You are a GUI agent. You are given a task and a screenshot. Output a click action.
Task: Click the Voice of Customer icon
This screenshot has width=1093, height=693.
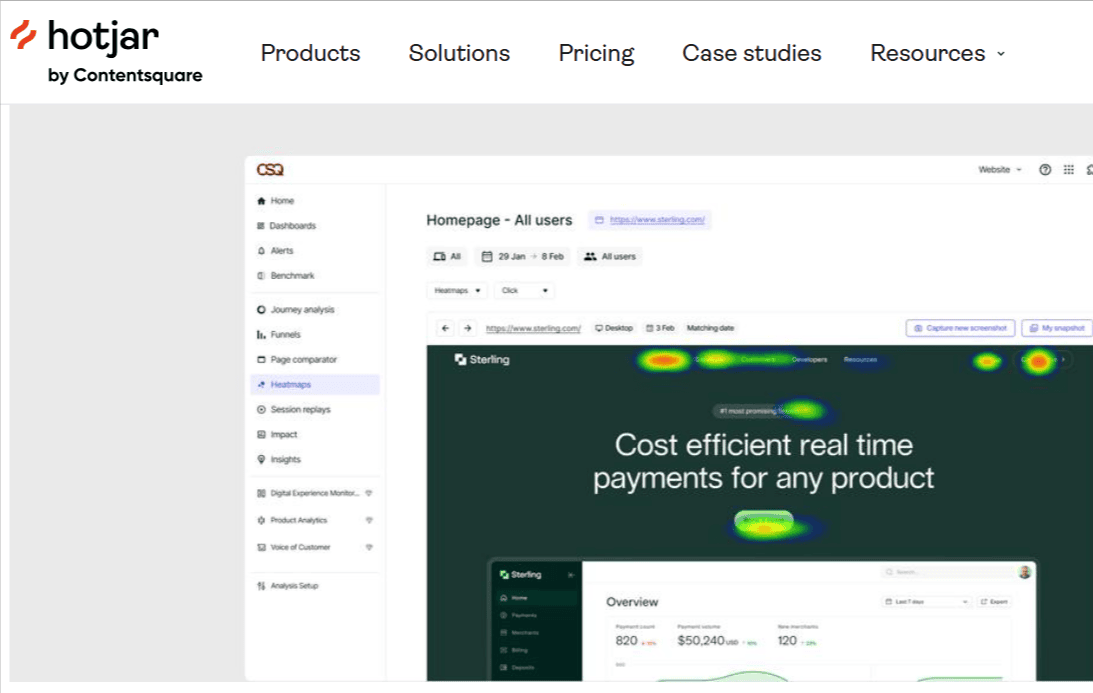pyautogui.click(x=261, y=547)
